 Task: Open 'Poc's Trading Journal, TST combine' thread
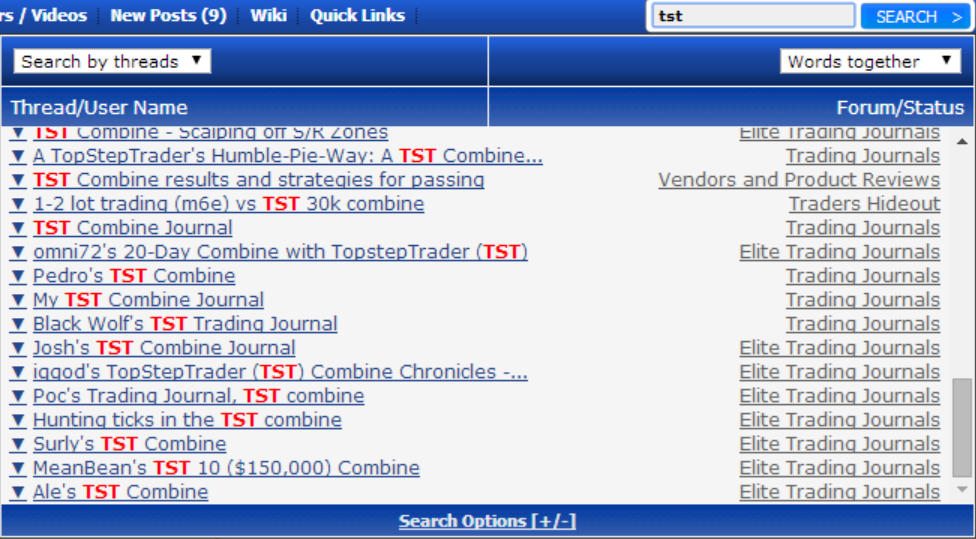click(x=199, y=396)
